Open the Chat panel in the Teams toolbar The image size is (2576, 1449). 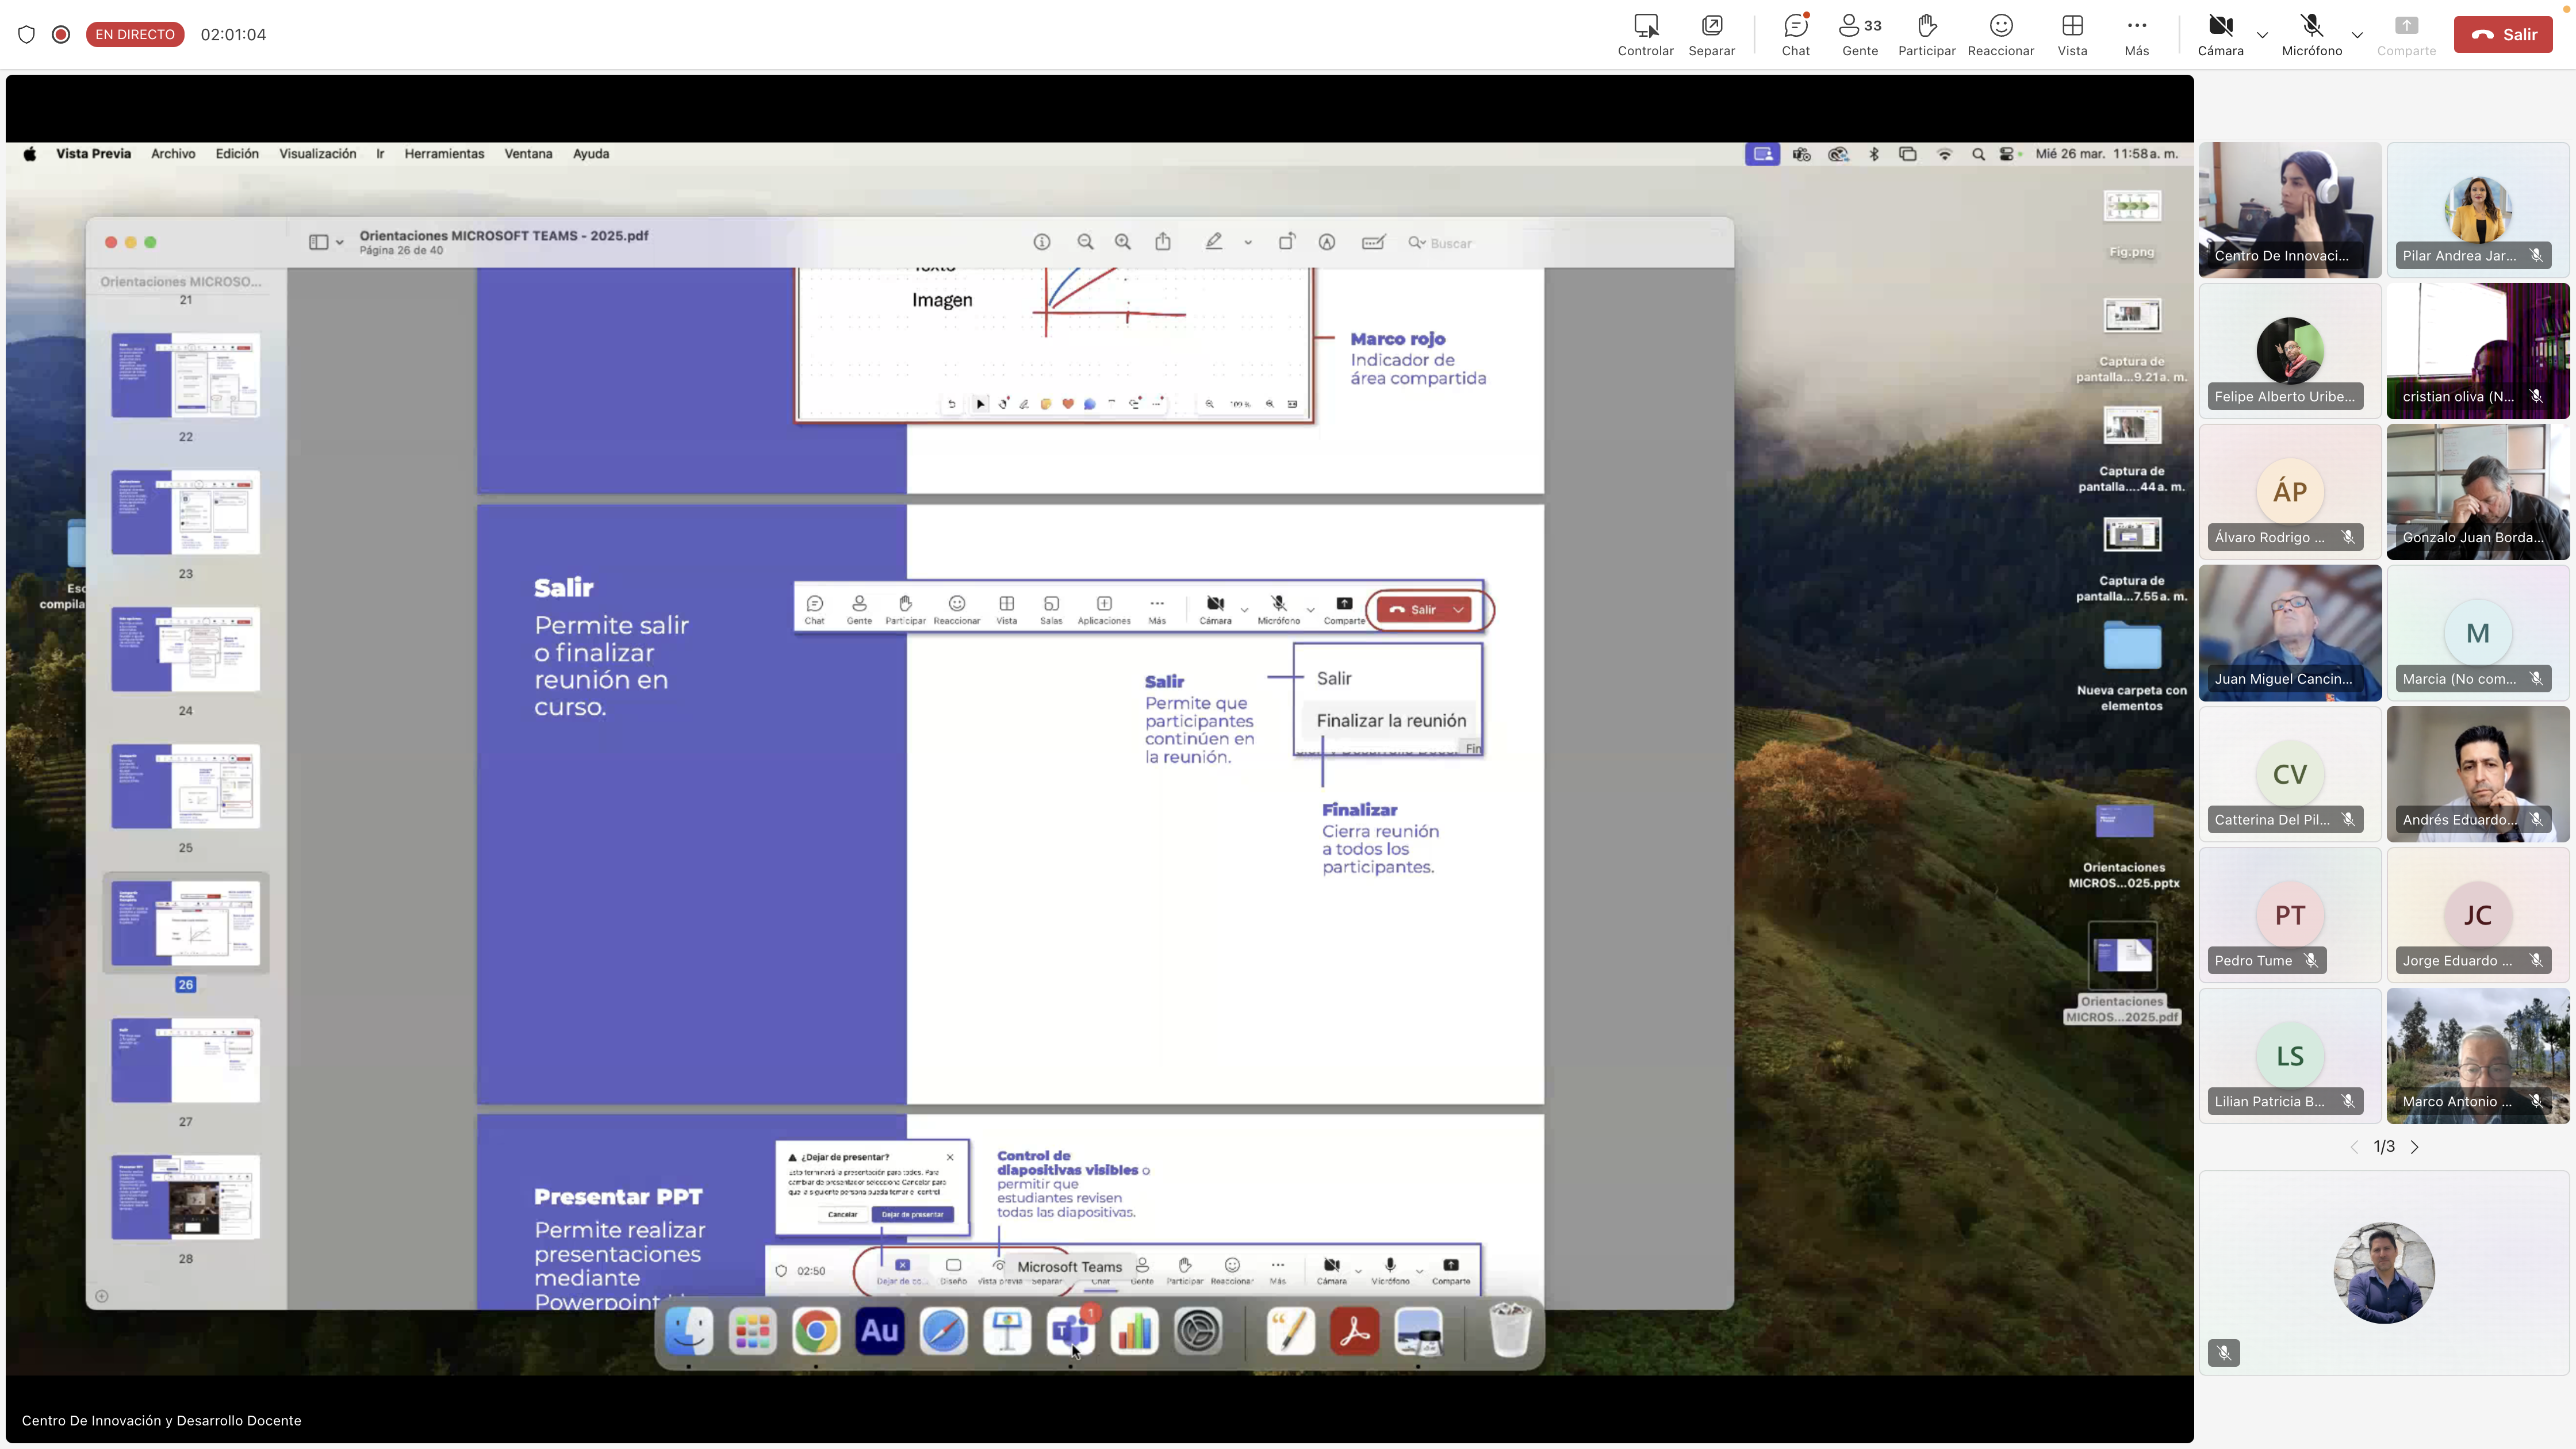point(1795,34)
